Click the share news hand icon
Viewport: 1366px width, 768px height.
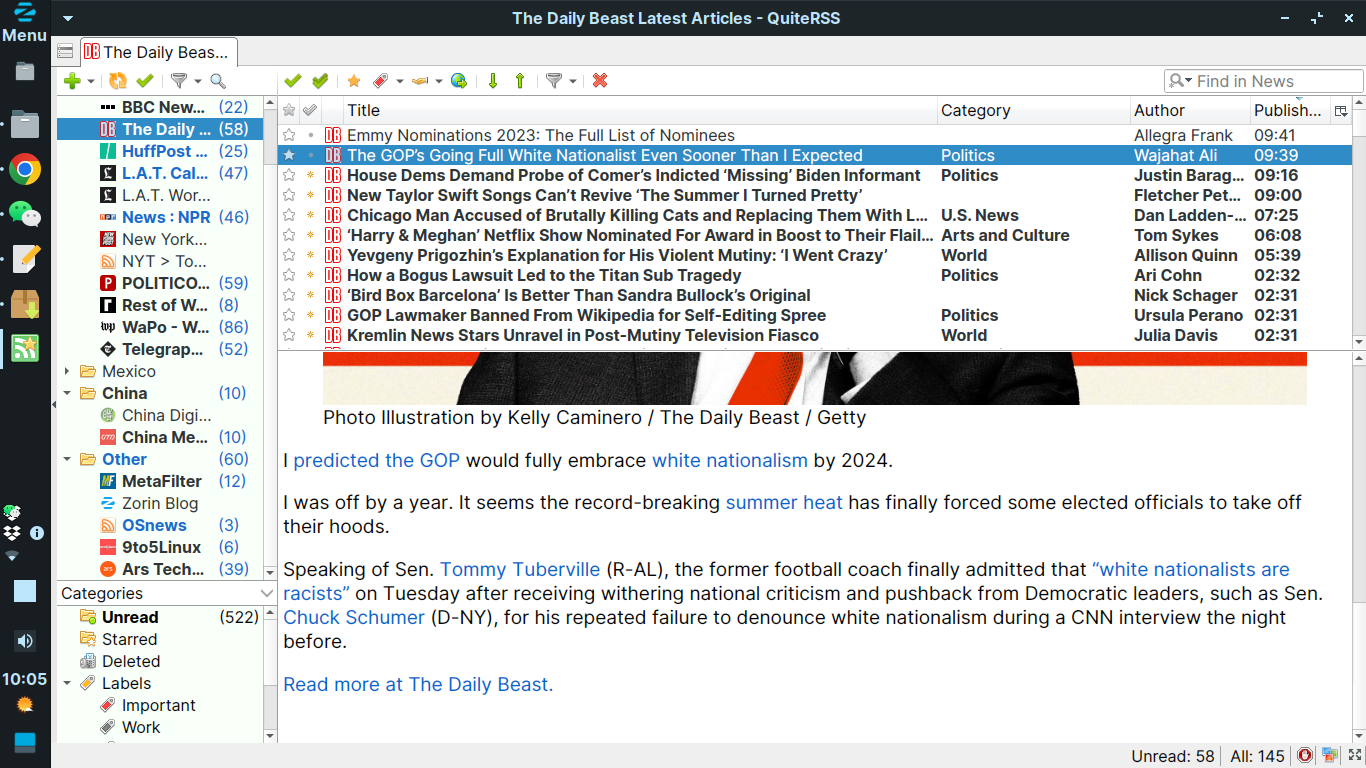(420, 81)
